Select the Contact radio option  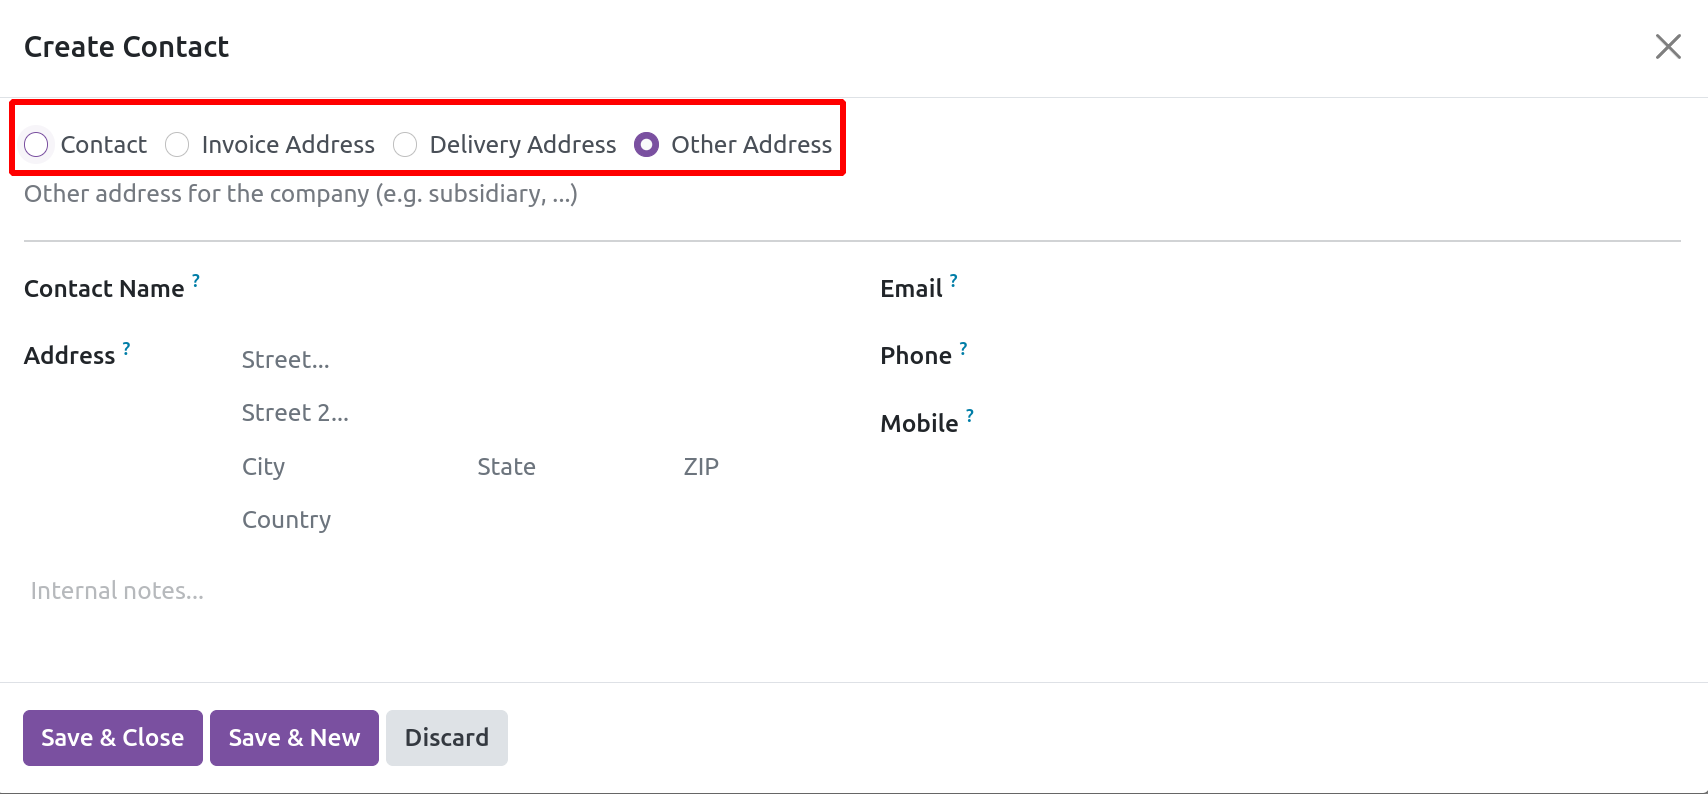pos(37,145)
